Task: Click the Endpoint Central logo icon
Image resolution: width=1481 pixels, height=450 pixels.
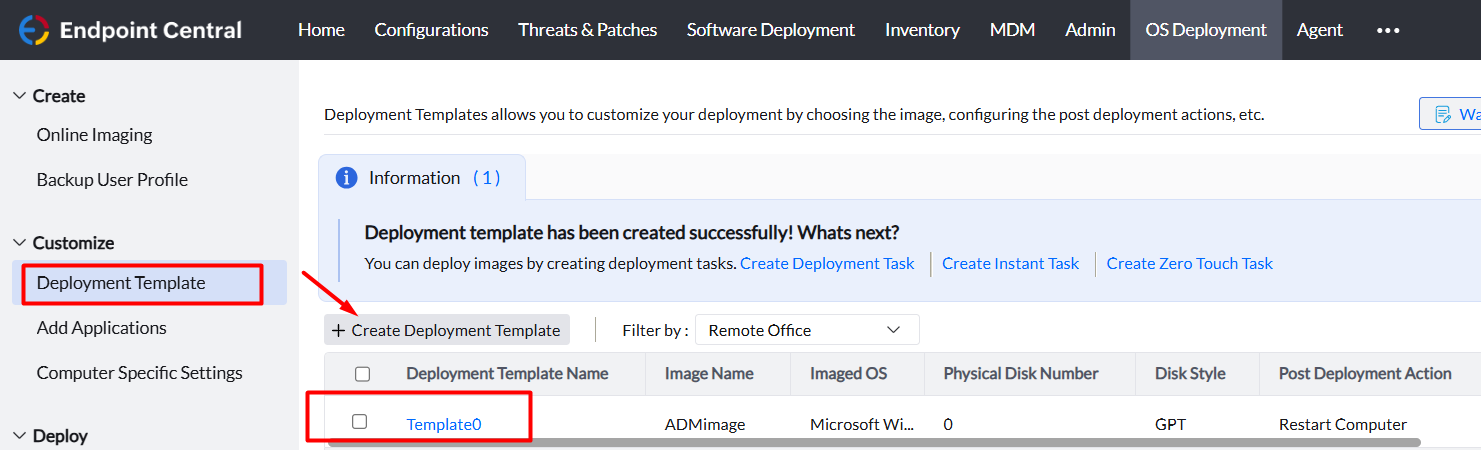Action: click(x=34, y=30)
